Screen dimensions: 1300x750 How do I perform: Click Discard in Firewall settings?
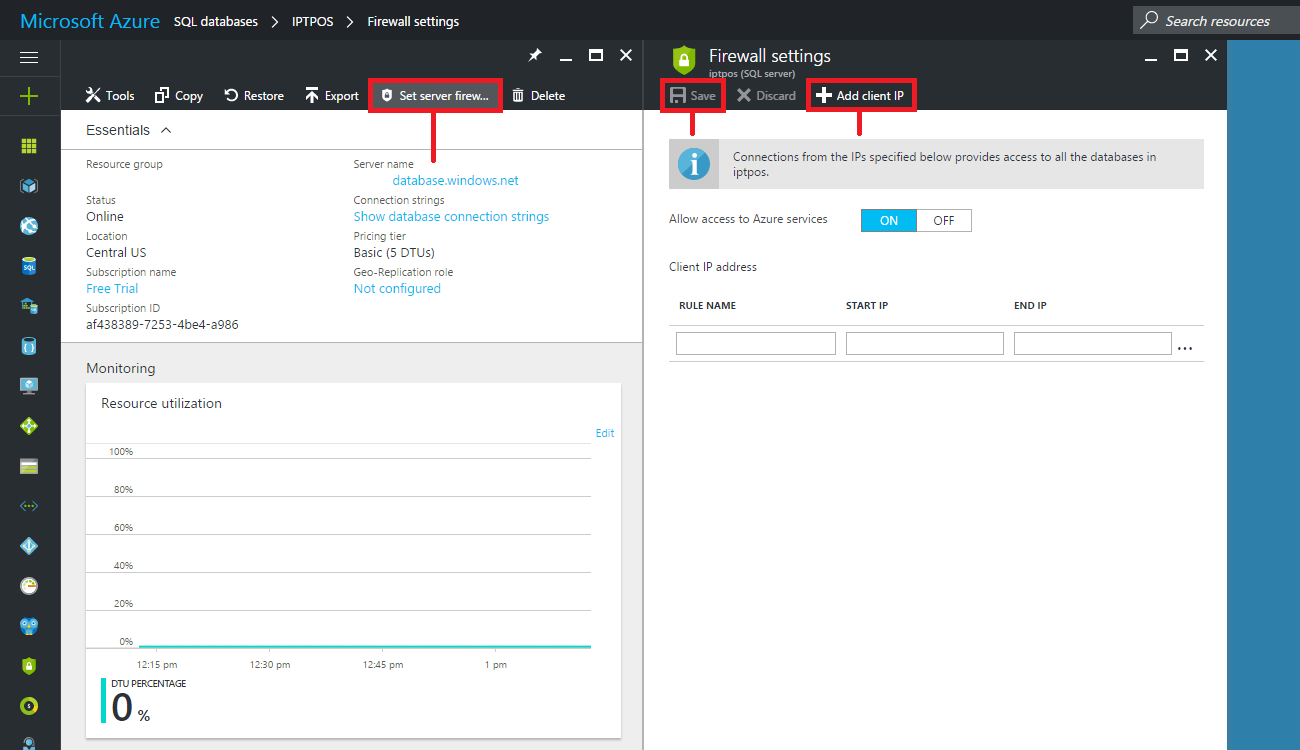point(766,96)
